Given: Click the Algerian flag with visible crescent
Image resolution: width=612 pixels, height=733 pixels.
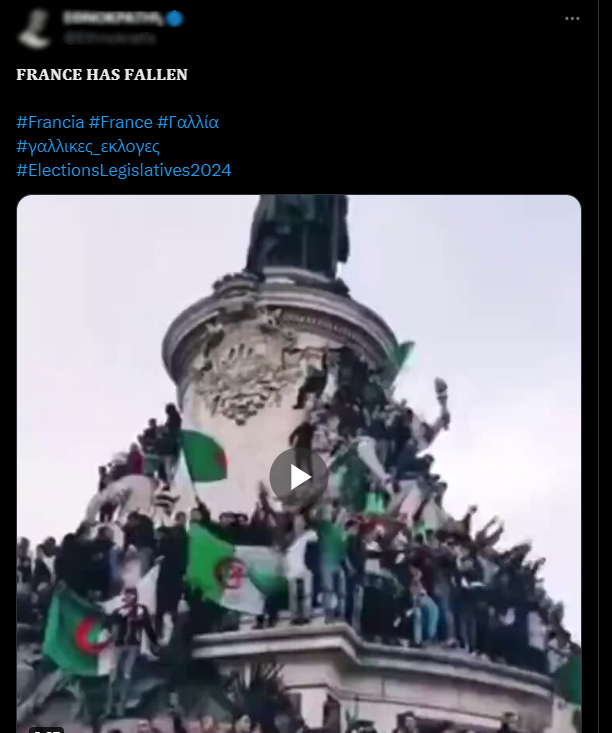Looking at the screenshot, I should (x=77, y=632).
